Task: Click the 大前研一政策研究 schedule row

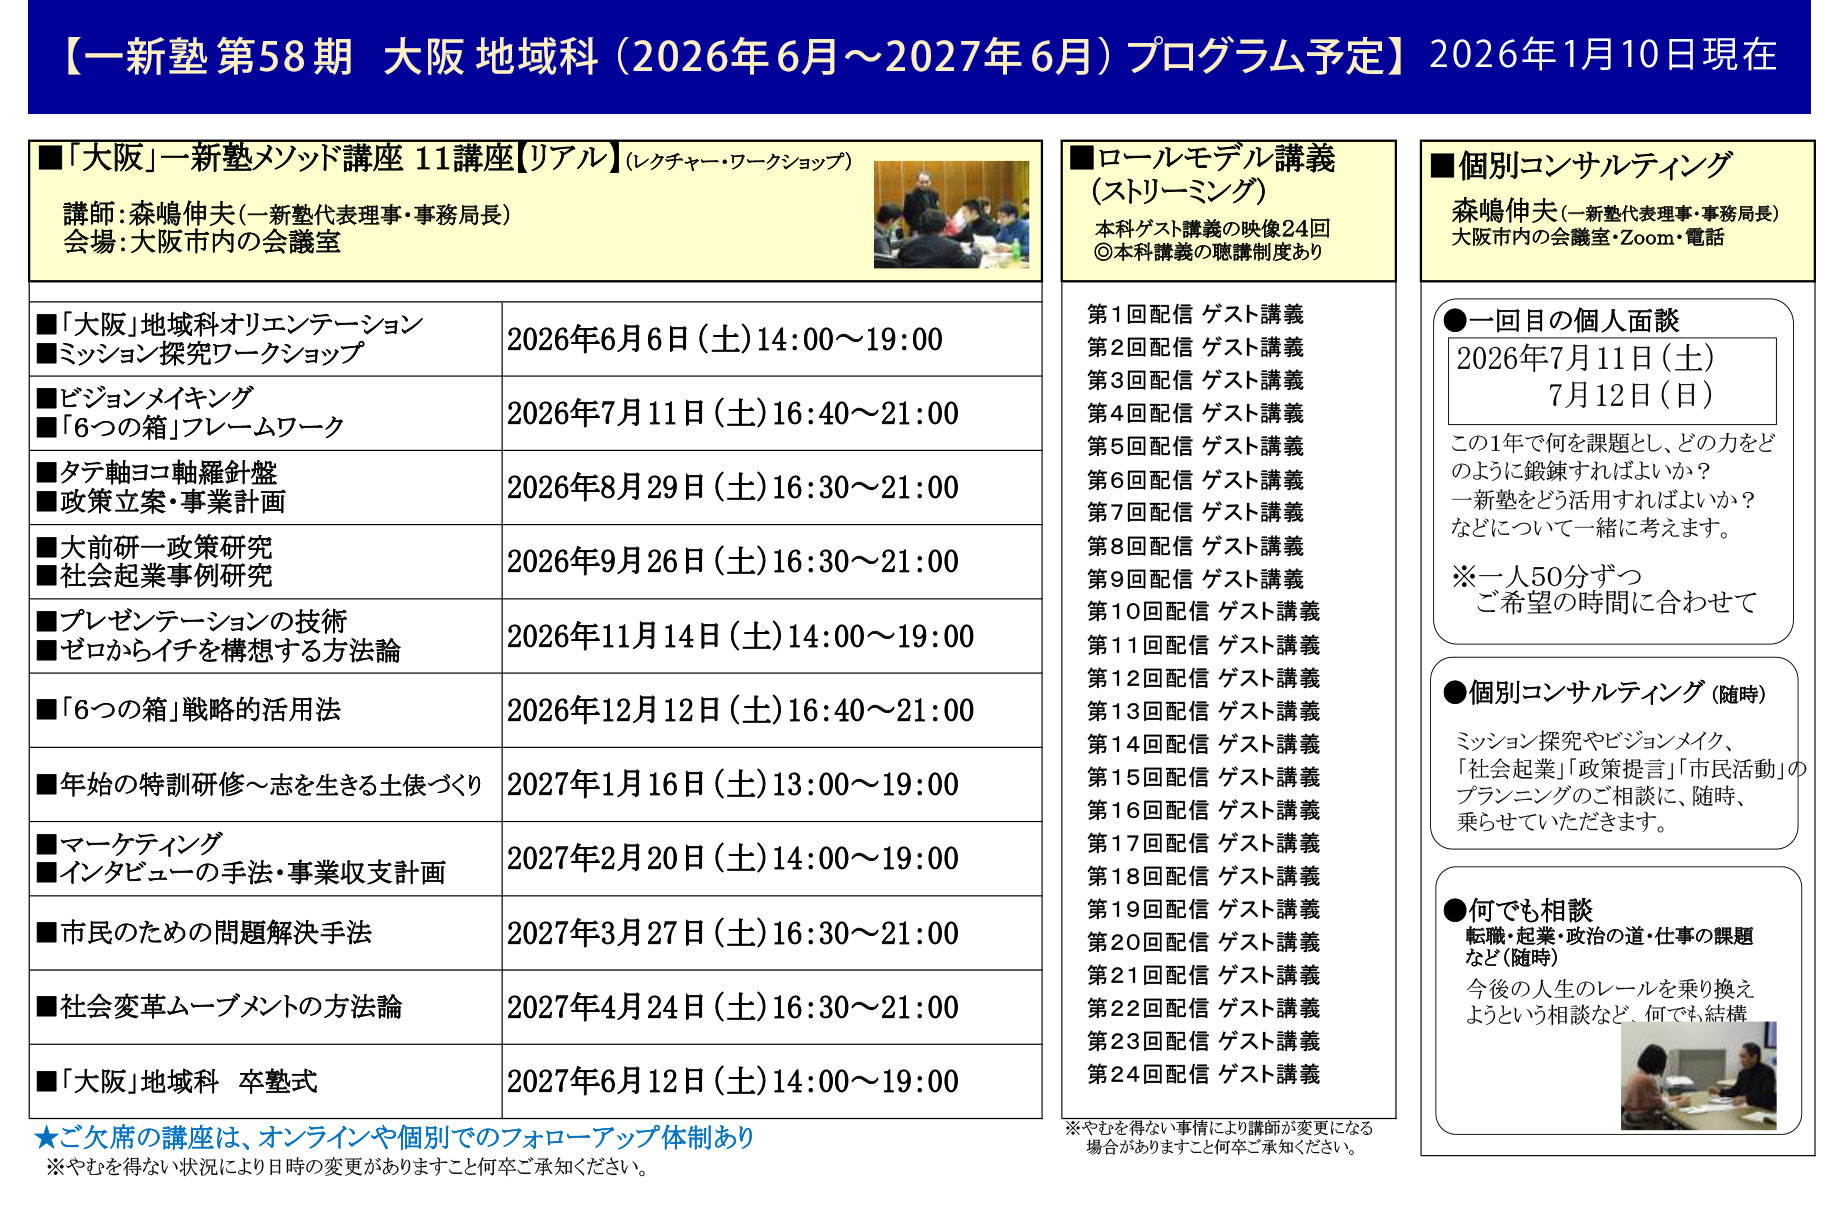Action: point(155,549)
